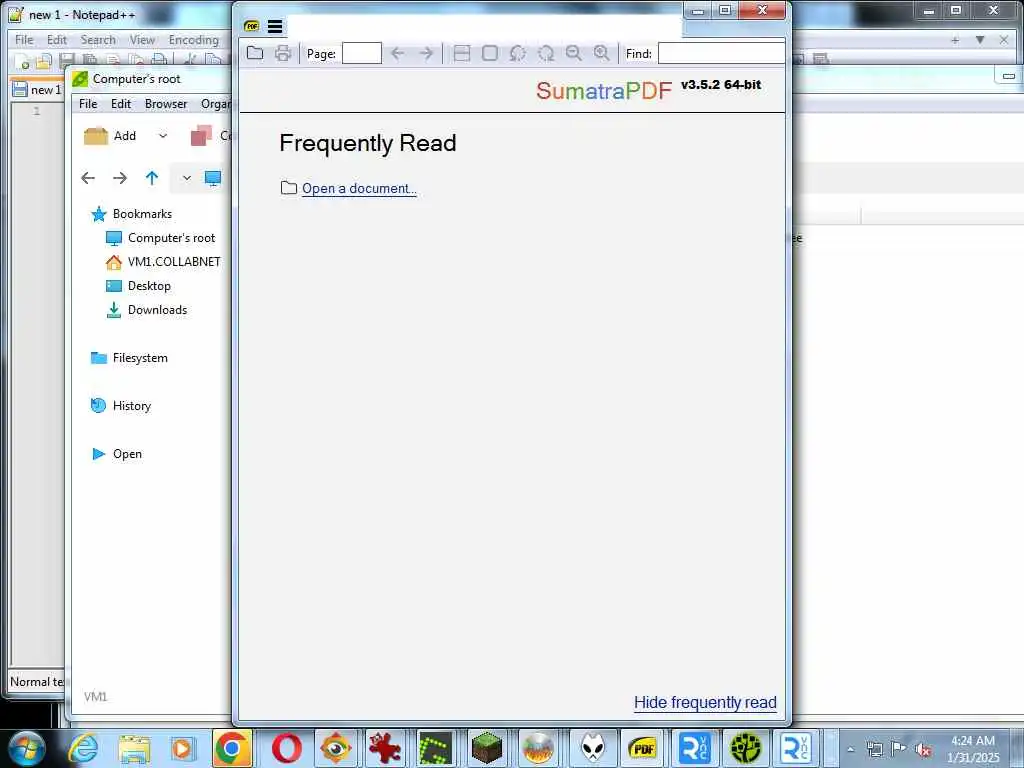Rotate the document right in SumatraPDF
The height and width of the screenshot is (768, 1024).
tap(546, 54)
